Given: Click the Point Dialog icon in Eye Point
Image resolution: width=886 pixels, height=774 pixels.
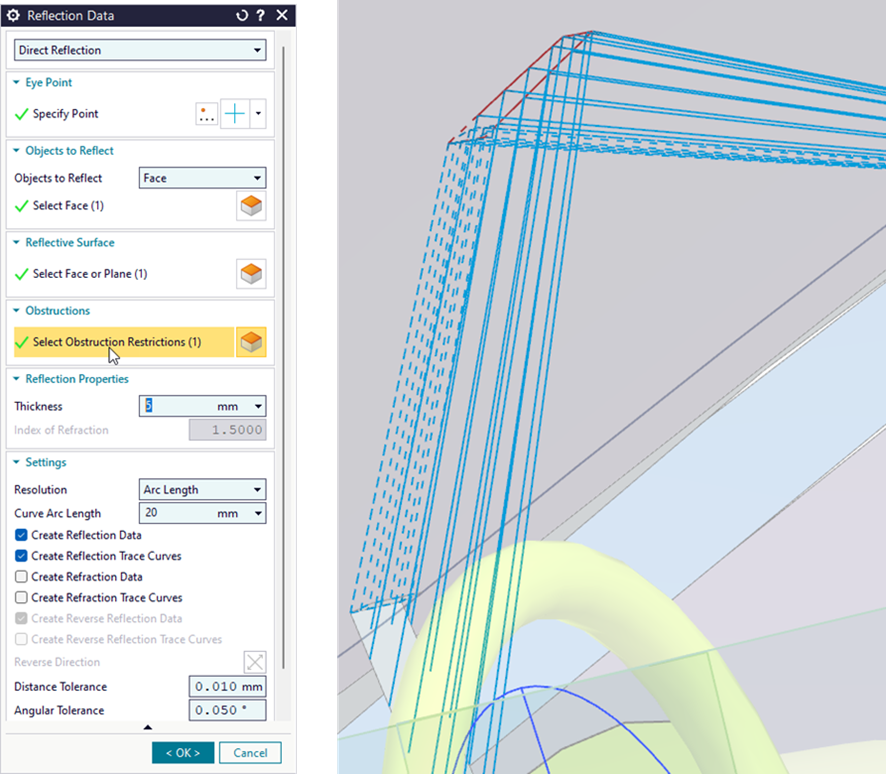Looking at the screenshot, I should click(x=206, y=114).
